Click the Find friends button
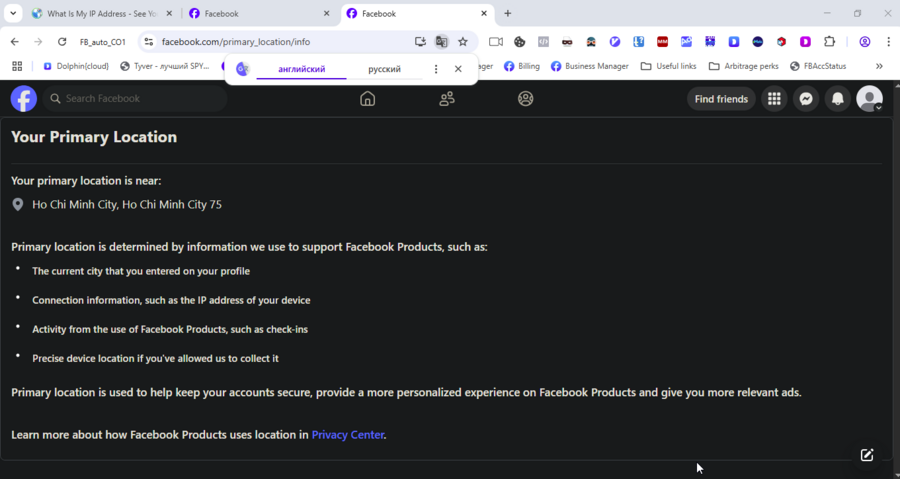Image resolution: width=900 pixels, height=479 pixels. (721, 99)
